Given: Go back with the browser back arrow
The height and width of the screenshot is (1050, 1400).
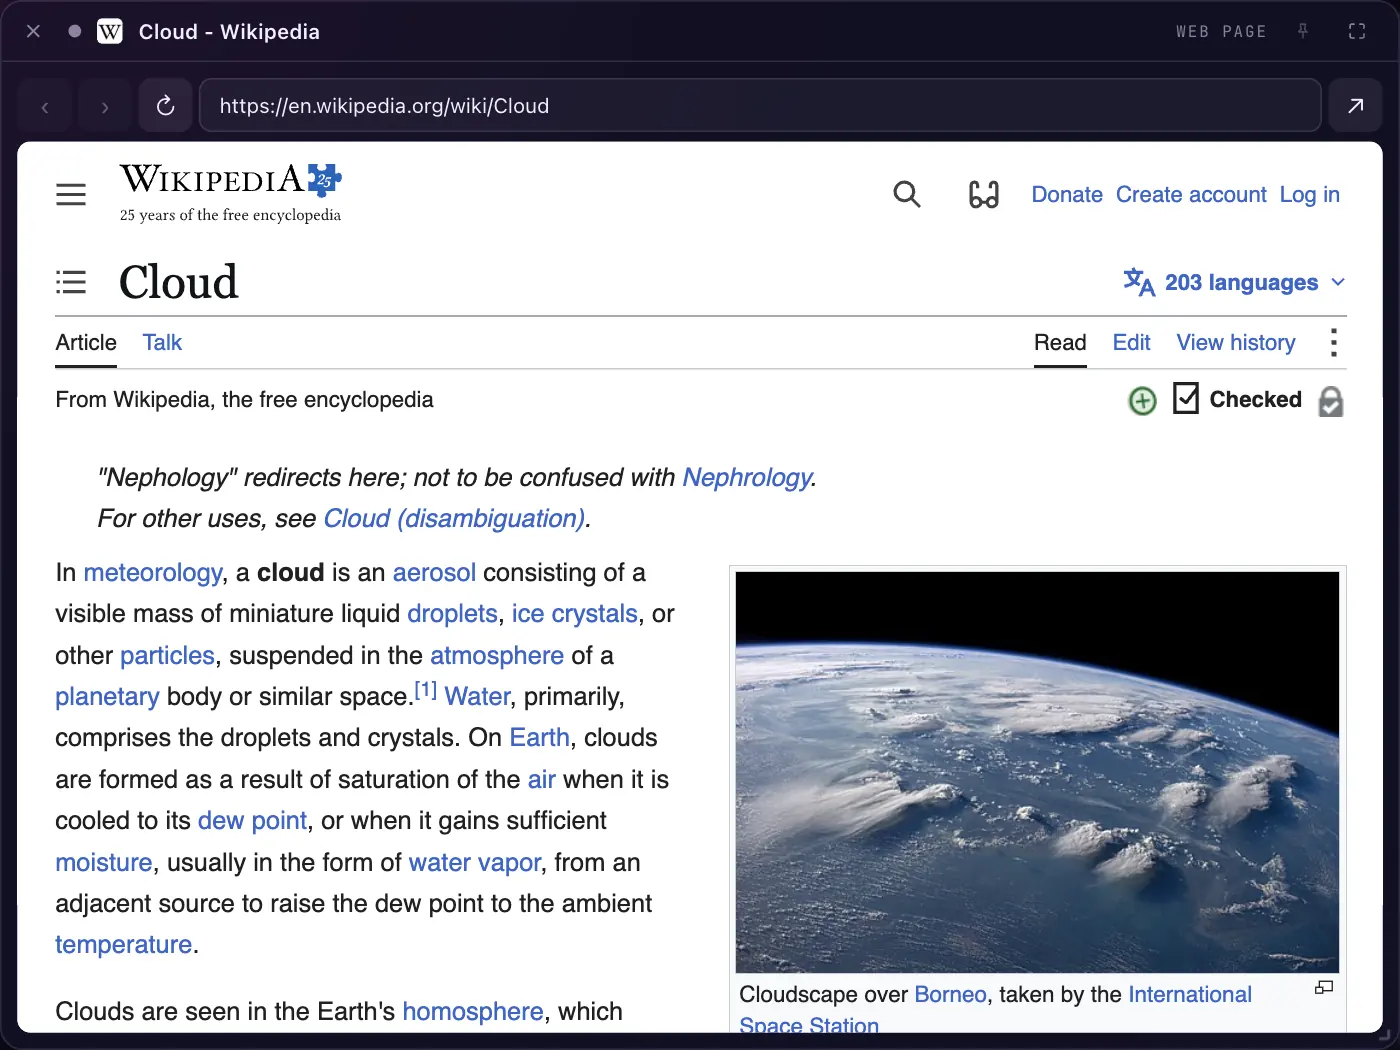Looking at the screenshot, I should coord(45,106).
